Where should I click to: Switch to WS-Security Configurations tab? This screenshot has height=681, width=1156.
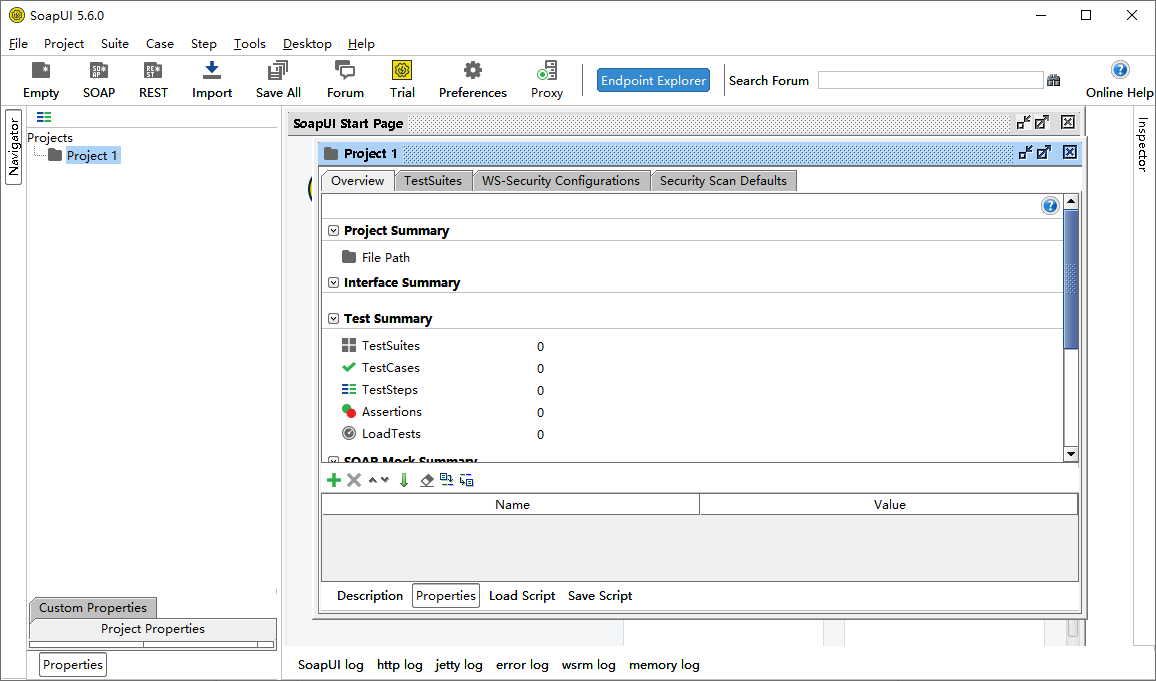(561, 181)
